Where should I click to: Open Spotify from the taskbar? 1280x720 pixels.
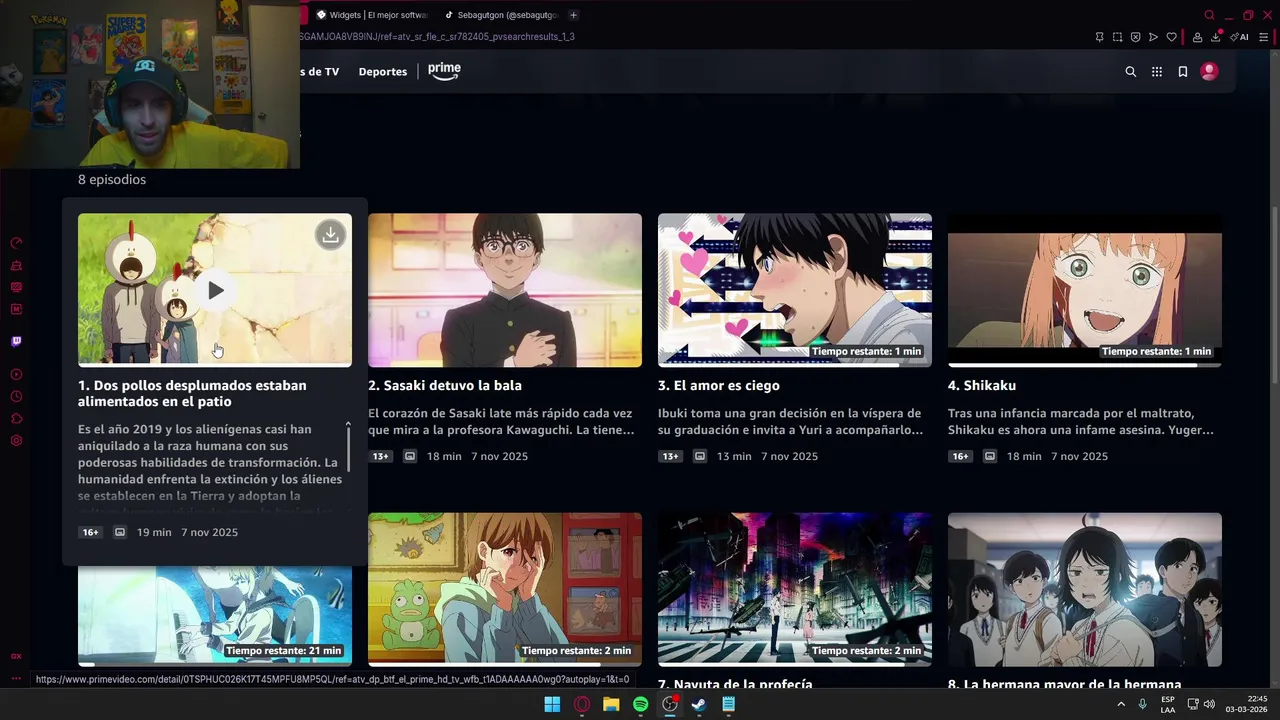coord(640,704)
